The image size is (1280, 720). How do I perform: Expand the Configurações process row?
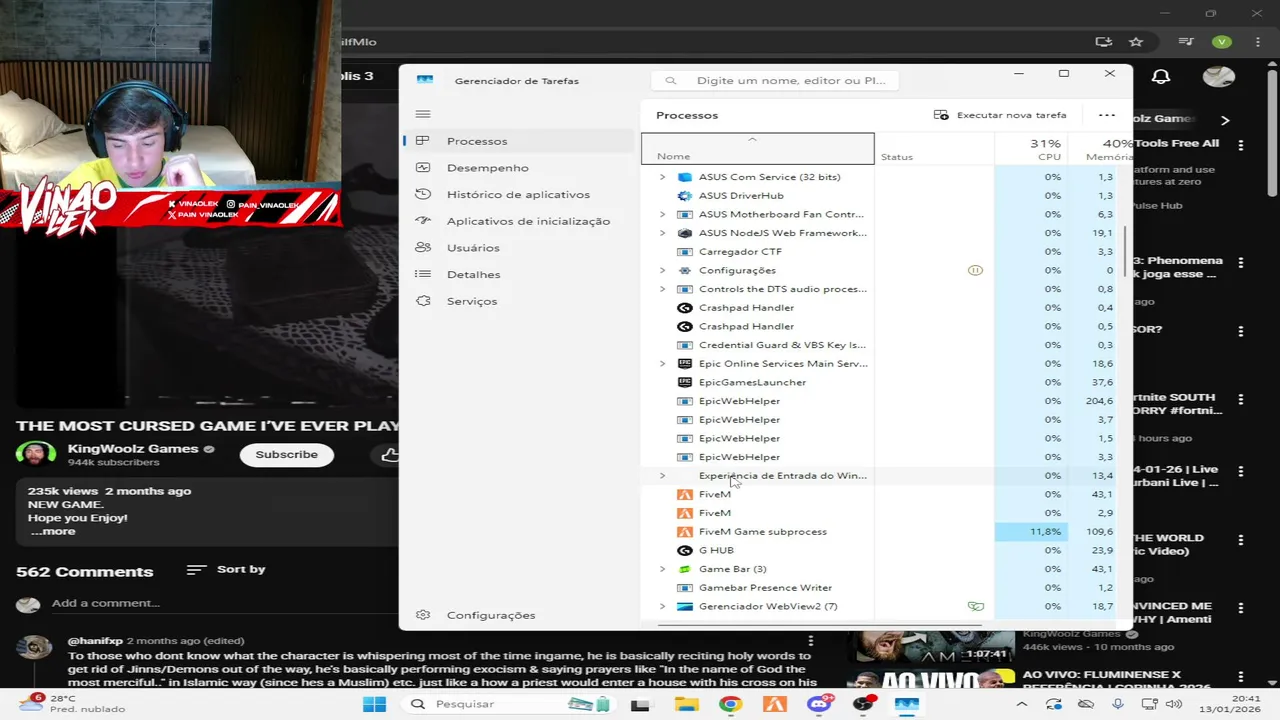(662, 270)
